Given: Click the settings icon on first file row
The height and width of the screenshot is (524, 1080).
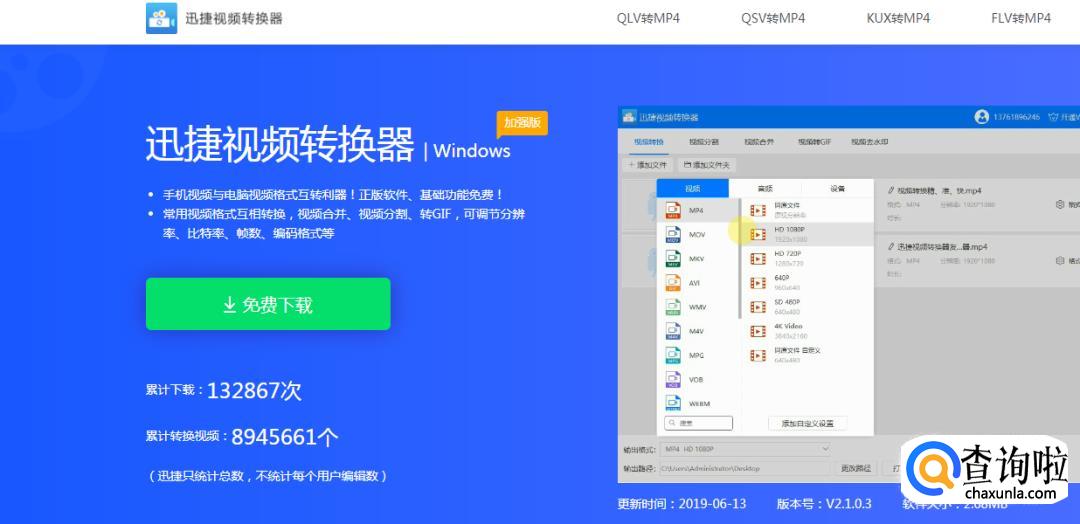Looking at the screenshot, I should pyautogui.click(x=1060, y=205).
